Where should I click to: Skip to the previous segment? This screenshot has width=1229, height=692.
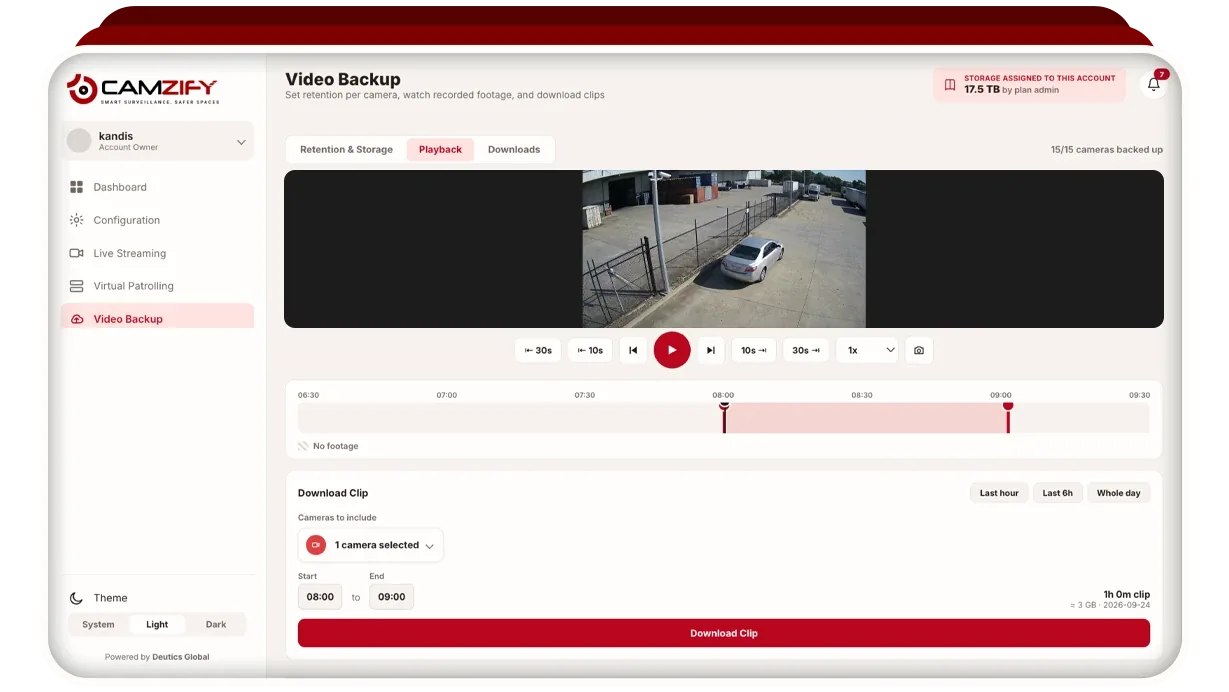(x=633, y=350)
